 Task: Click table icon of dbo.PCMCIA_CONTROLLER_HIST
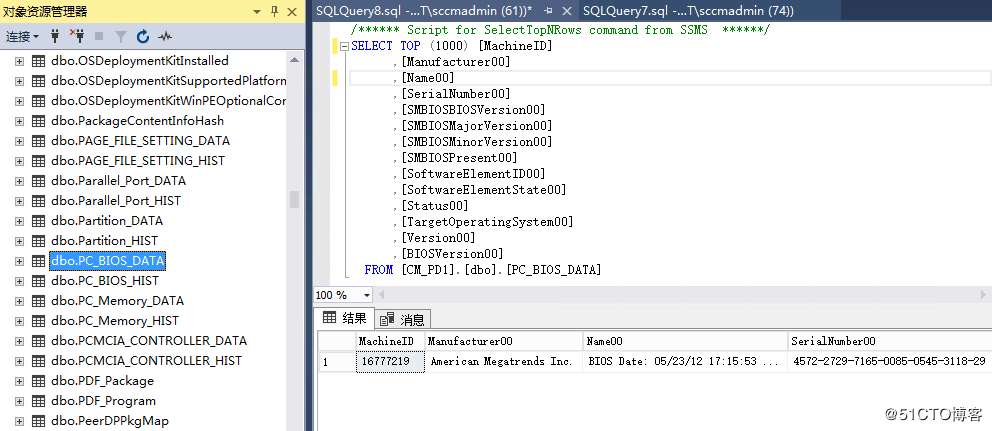click(39, 361)
